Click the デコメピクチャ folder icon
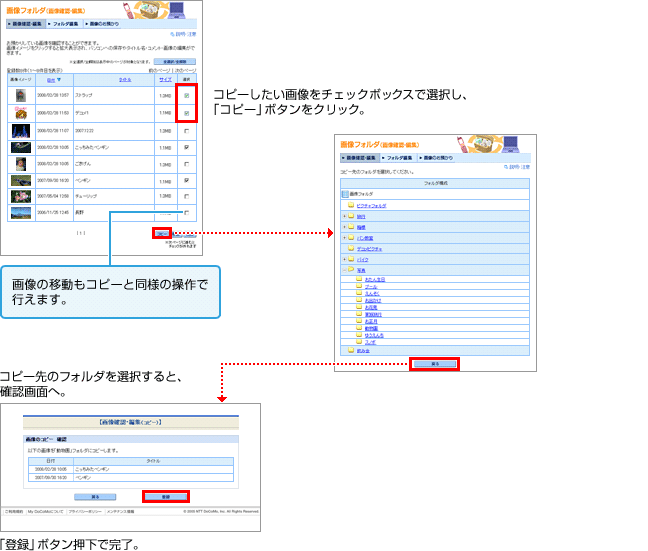This screenshot has width=648, height=551. click(x=351, y=248)
